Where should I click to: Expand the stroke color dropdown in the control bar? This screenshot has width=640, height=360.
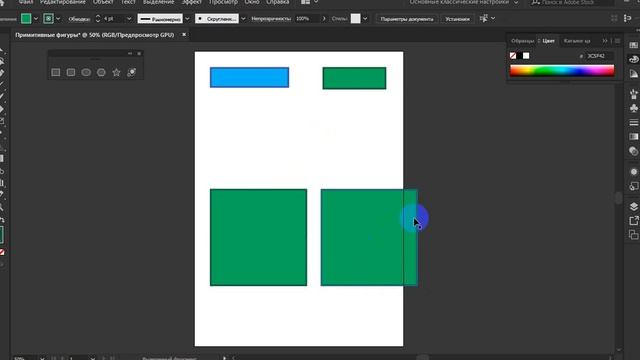(x=58, y=19)
